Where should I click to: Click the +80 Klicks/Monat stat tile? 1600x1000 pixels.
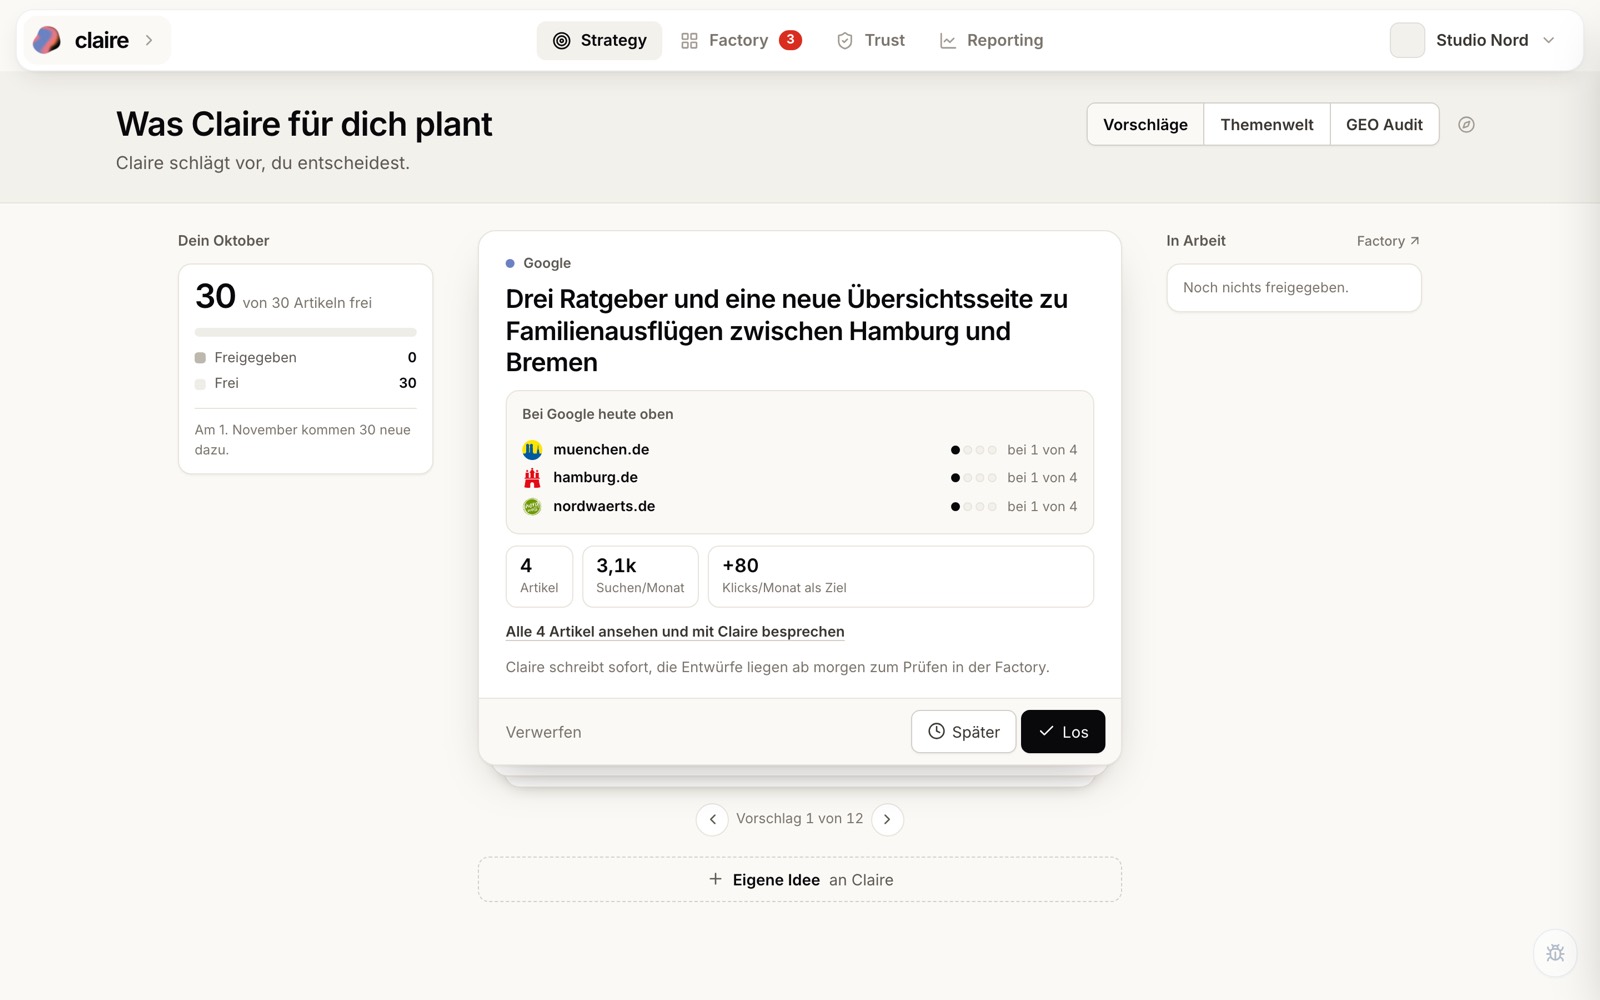pyautogui.click(x=900, y=576)
